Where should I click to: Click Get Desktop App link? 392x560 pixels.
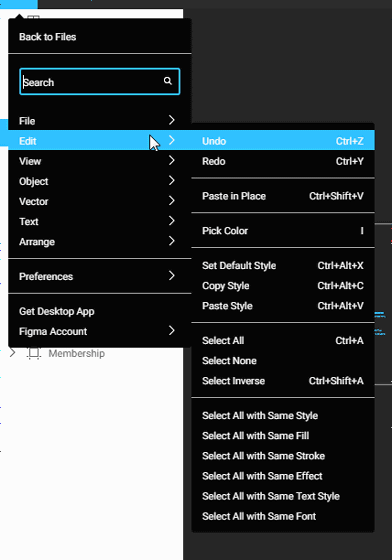click(57, 311)
